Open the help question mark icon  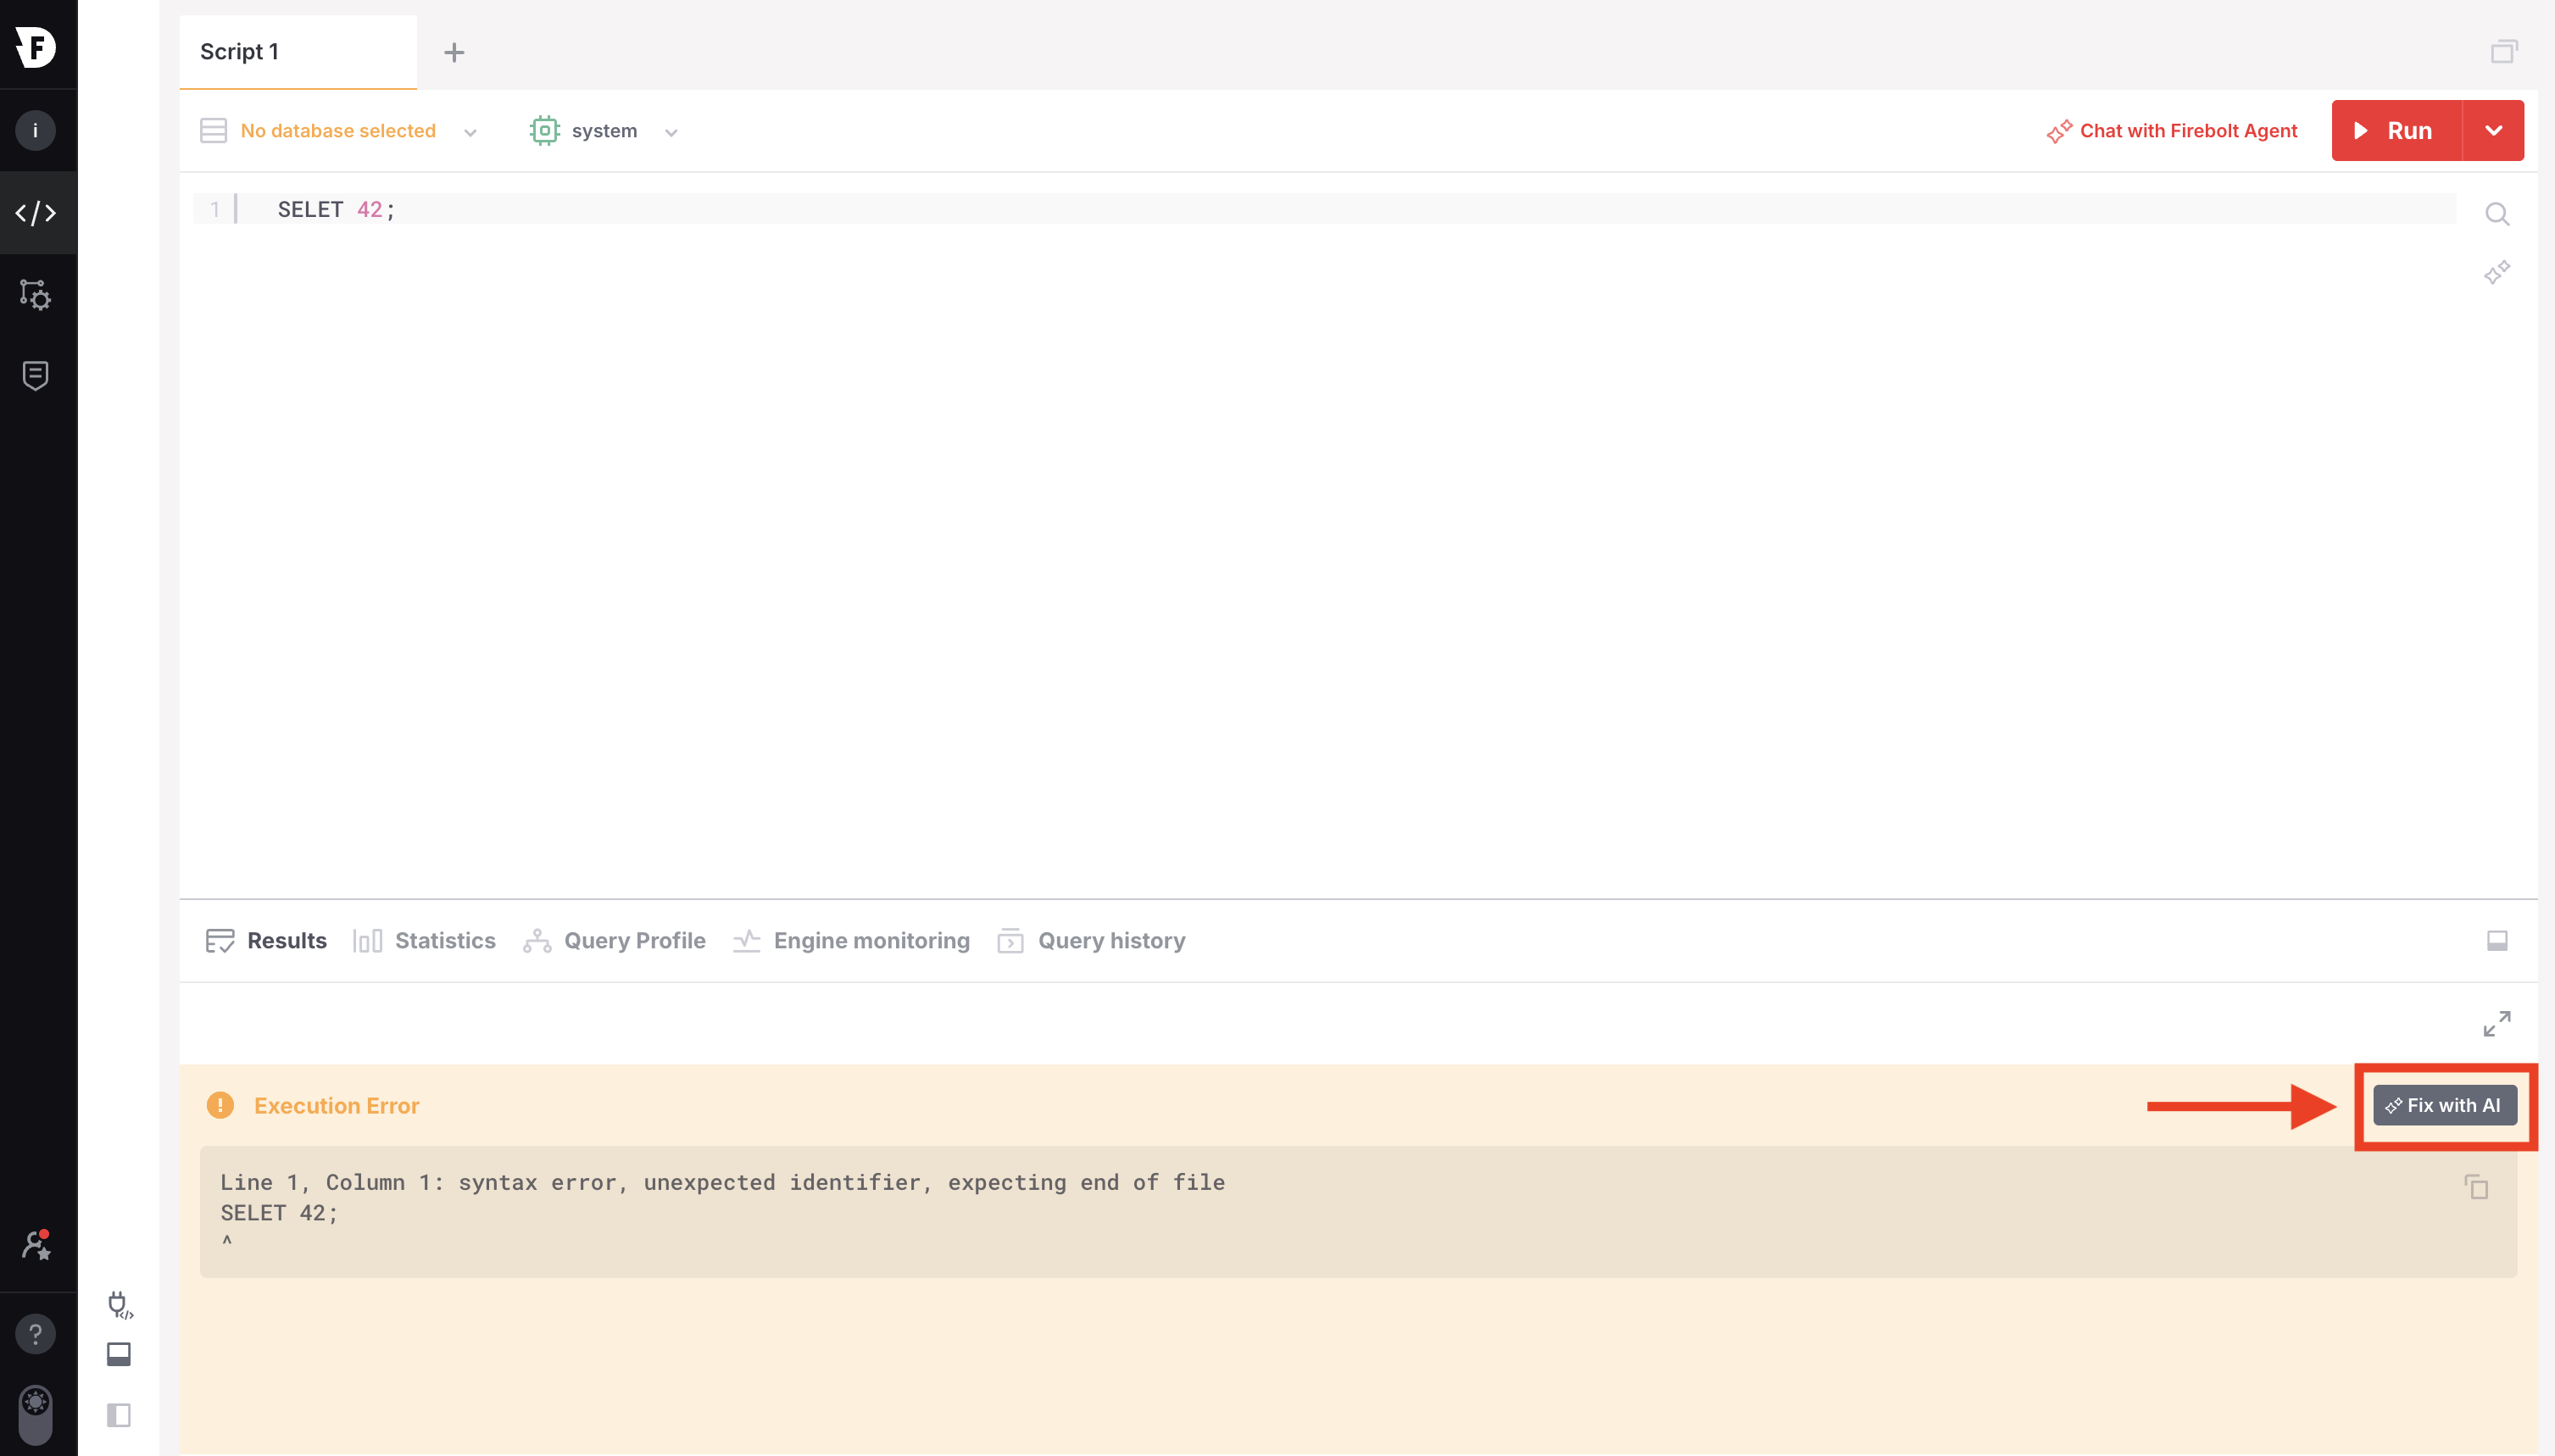36,1334
